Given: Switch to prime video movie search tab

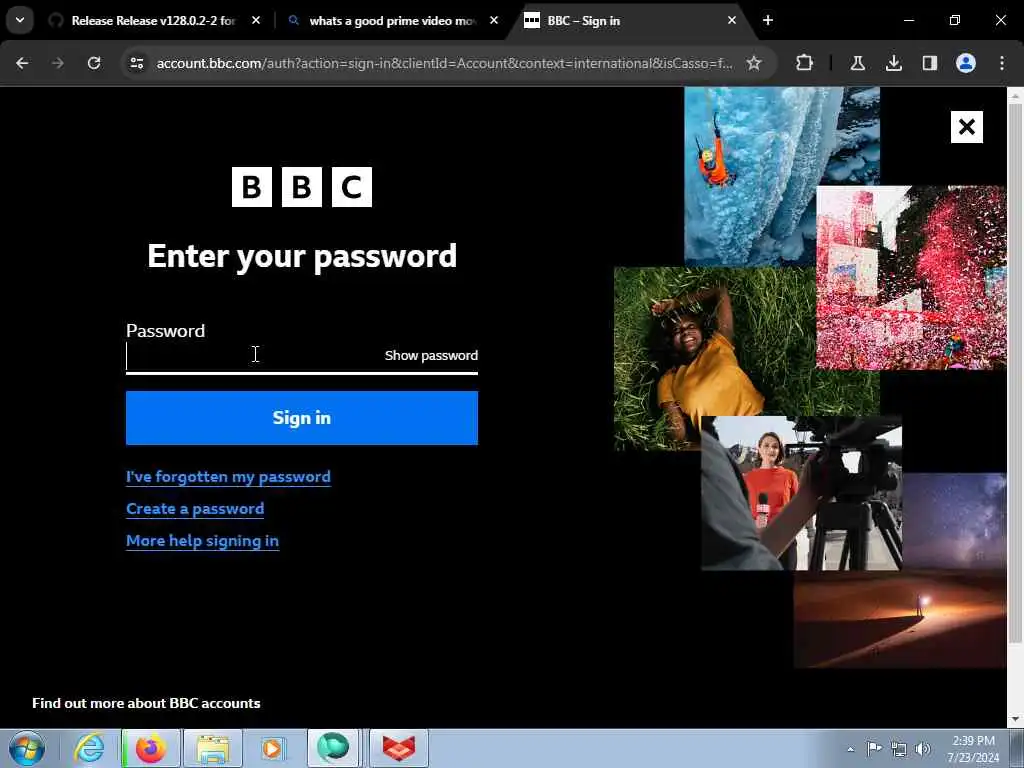Looking at the screenshot, I should pos(392,21).
